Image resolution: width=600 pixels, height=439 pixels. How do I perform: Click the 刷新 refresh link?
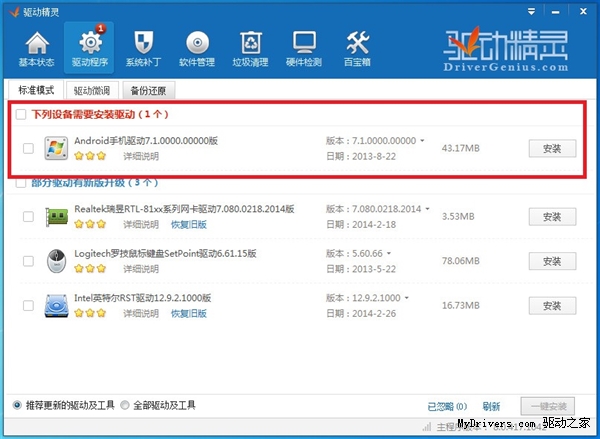tap(491, 406)
